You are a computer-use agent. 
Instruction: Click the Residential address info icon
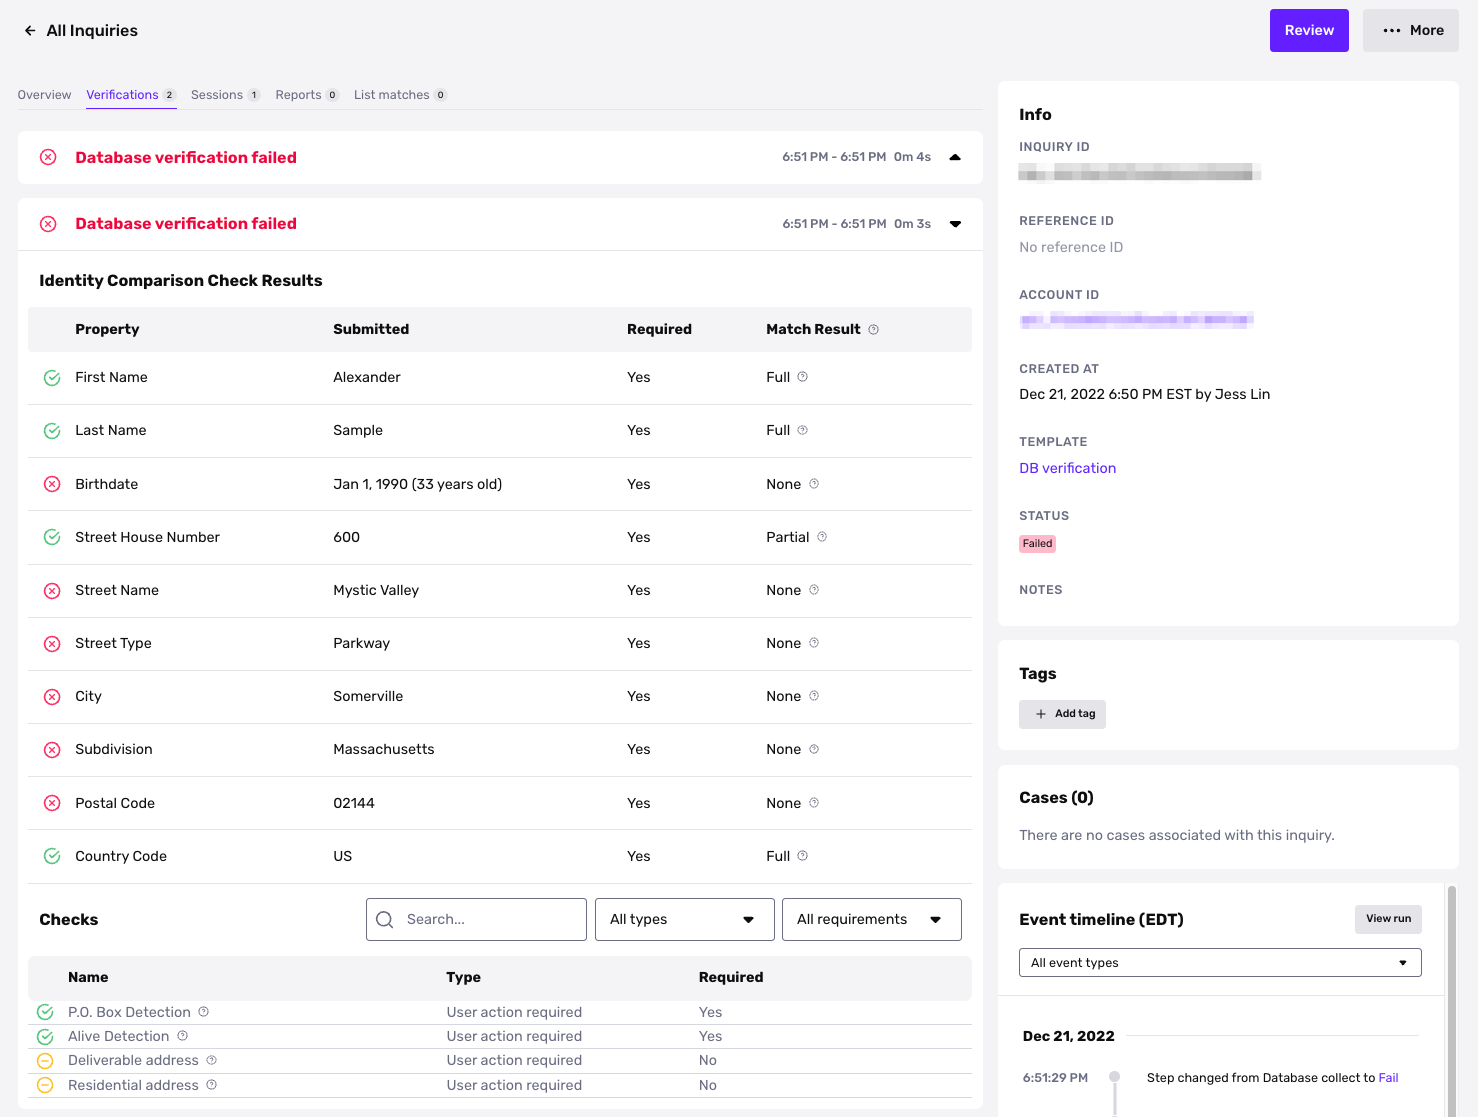click(x=211, y=1085)
